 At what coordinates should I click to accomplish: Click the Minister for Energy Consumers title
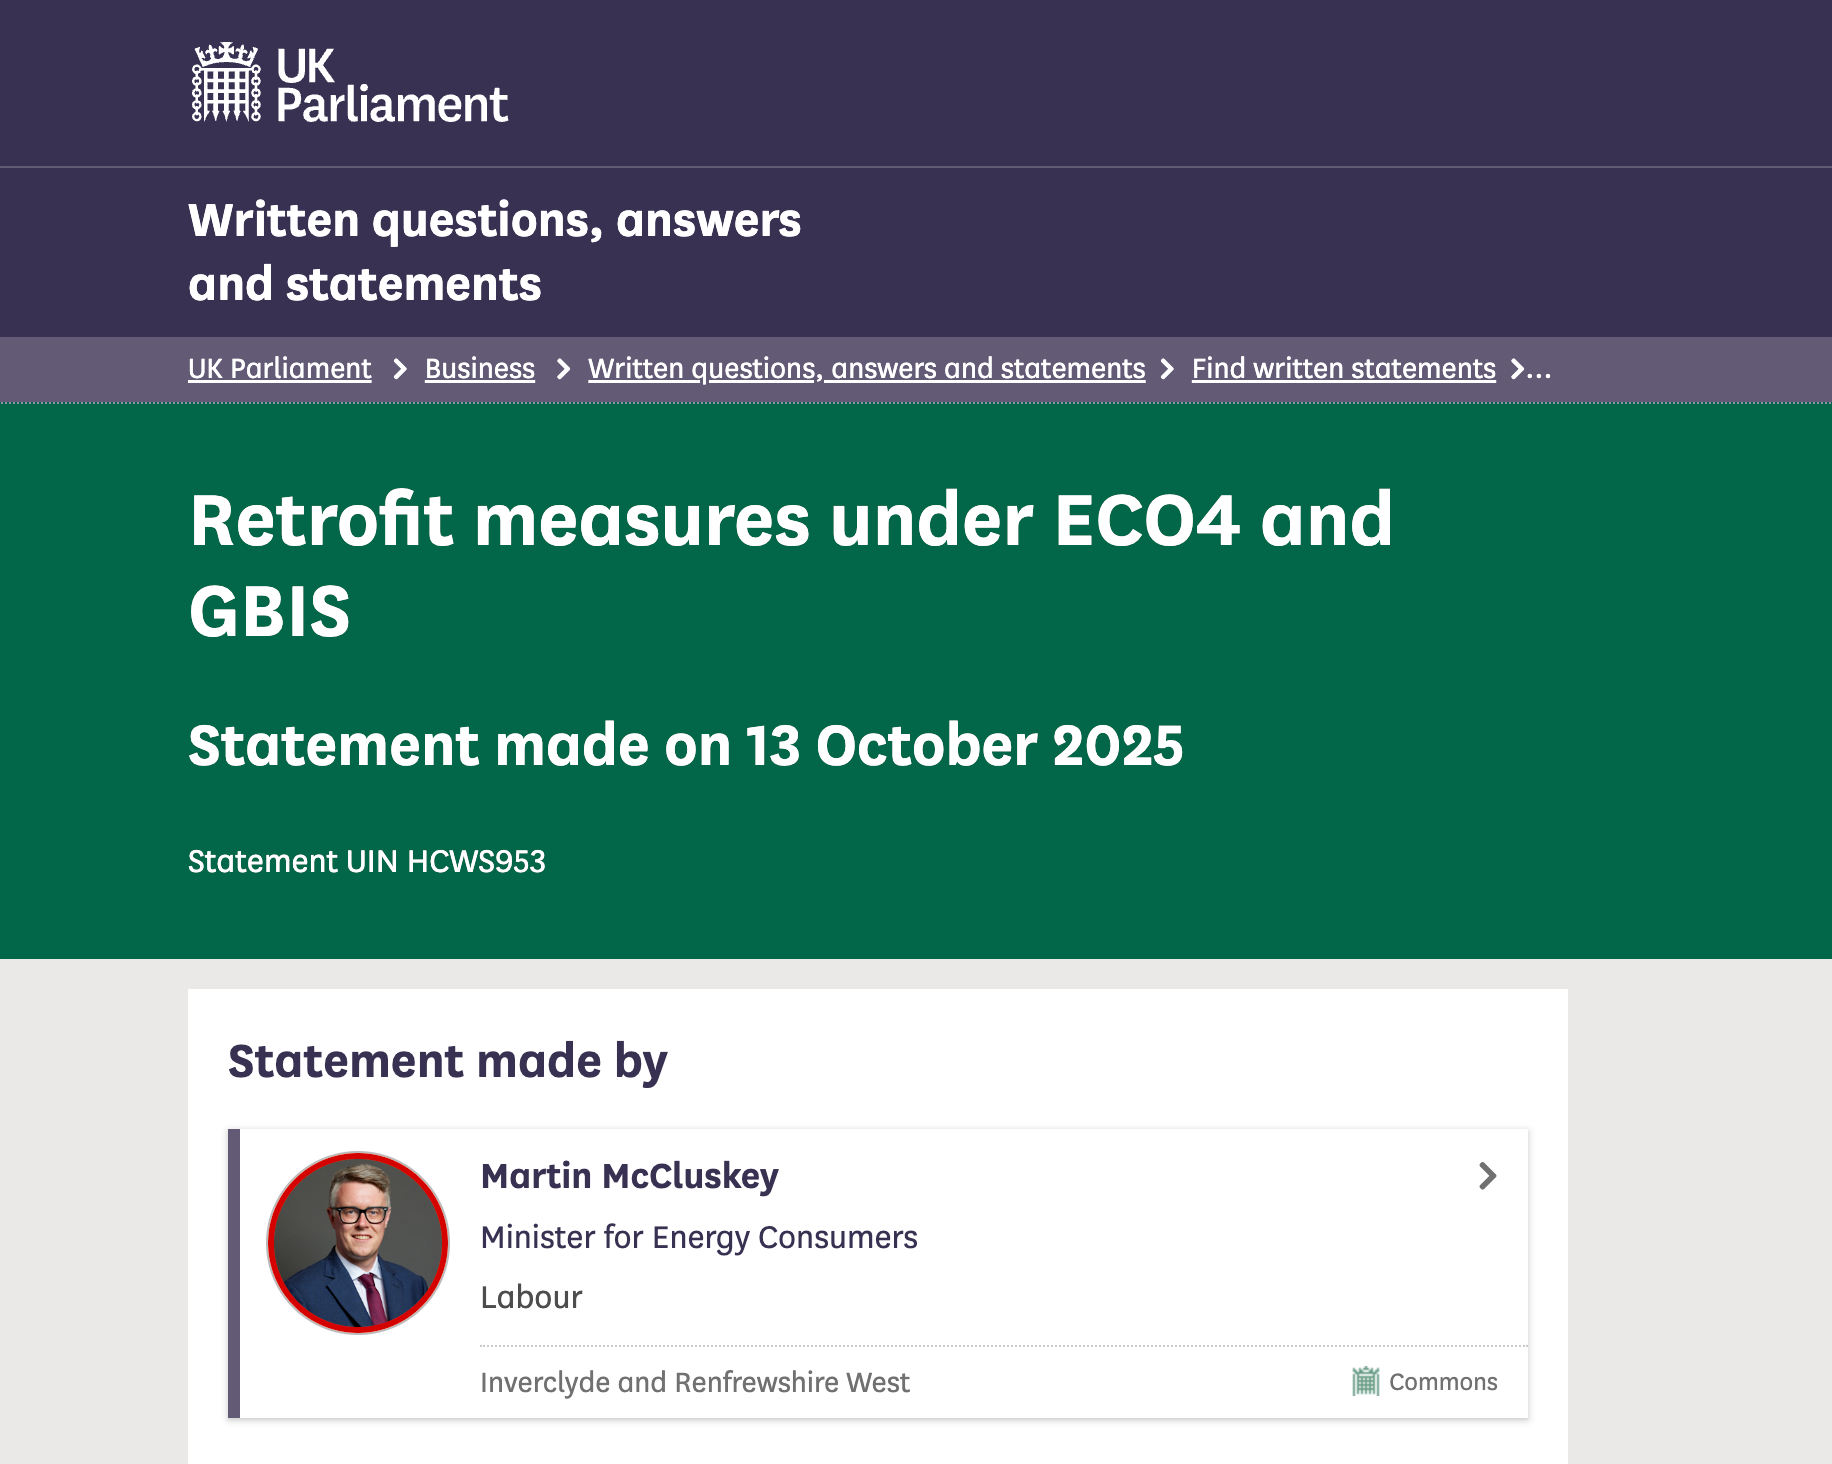click(698, 1237)
